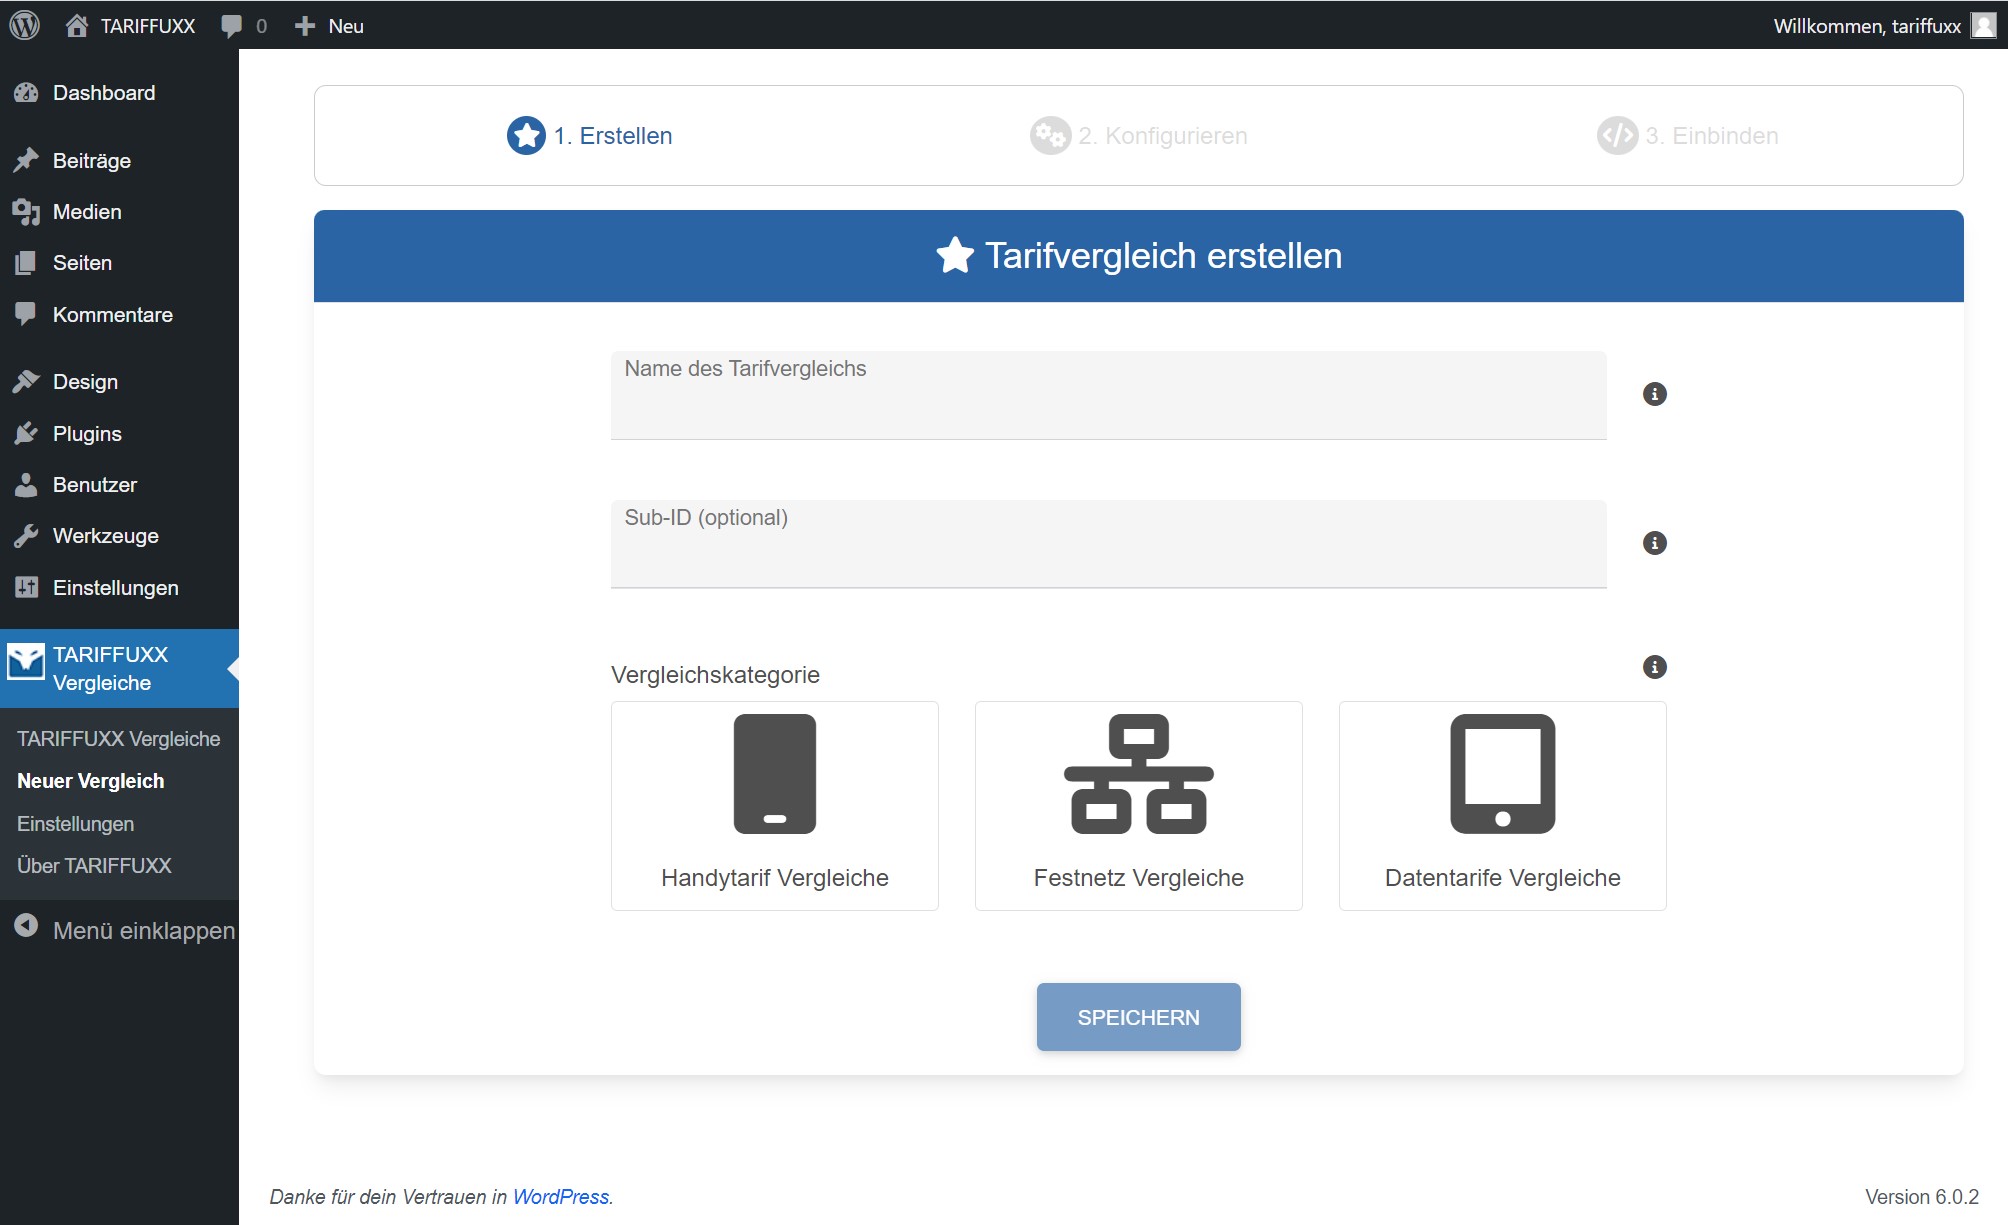Viewport: 2008px width, 1225px height.
Task: Click the TARIFFUXX site name in the admin bar
Action: pos(148,26)
